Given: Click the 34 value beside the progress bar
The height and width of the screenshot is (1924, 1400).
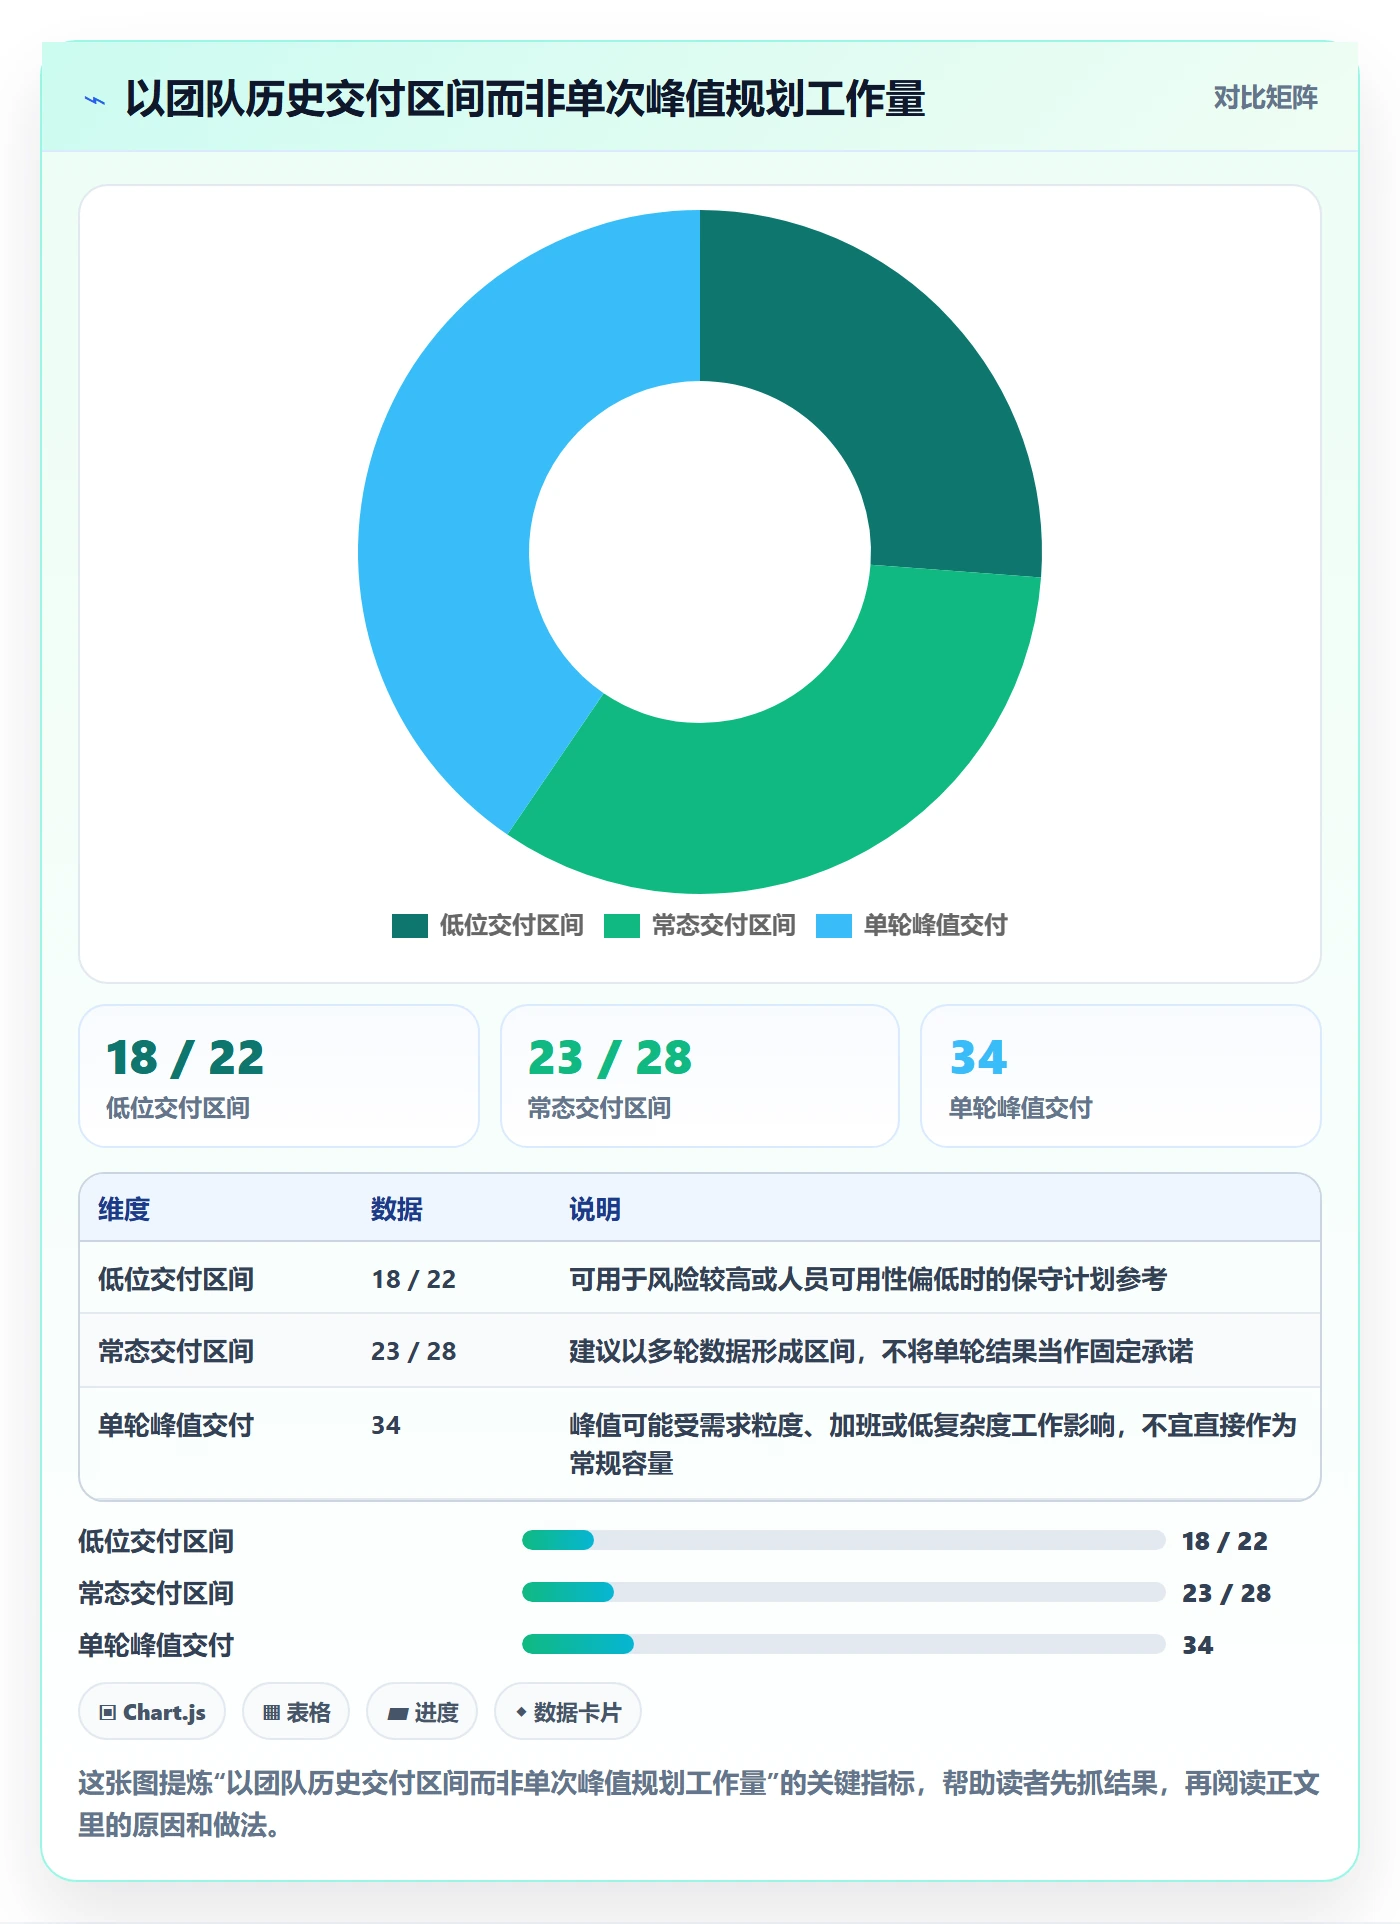Looking at the screenshot, I should coord(1198,1645).
